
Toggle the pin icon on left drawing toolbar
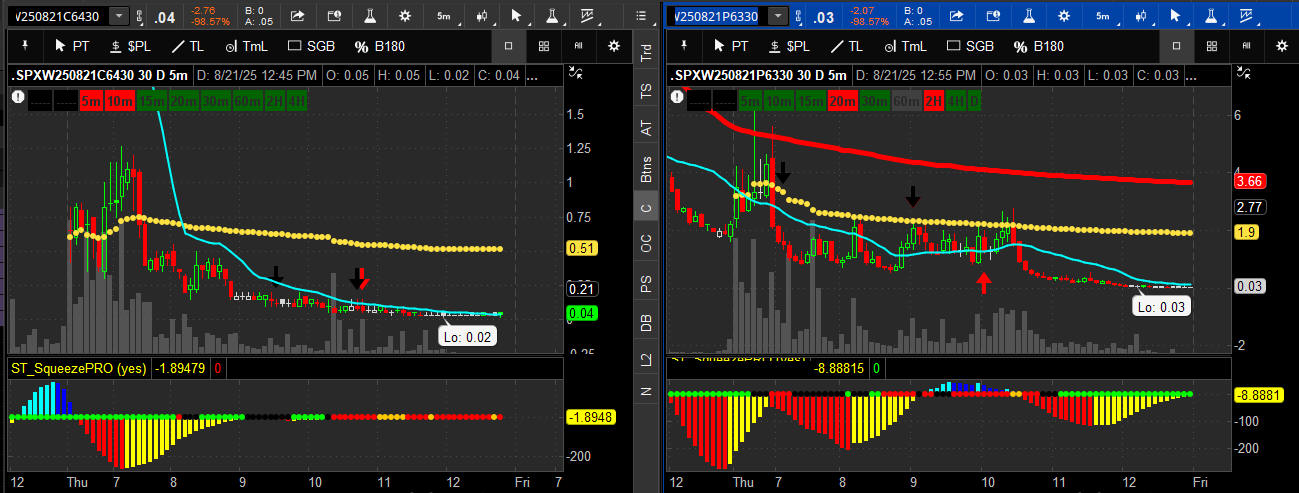click(25, 46)
